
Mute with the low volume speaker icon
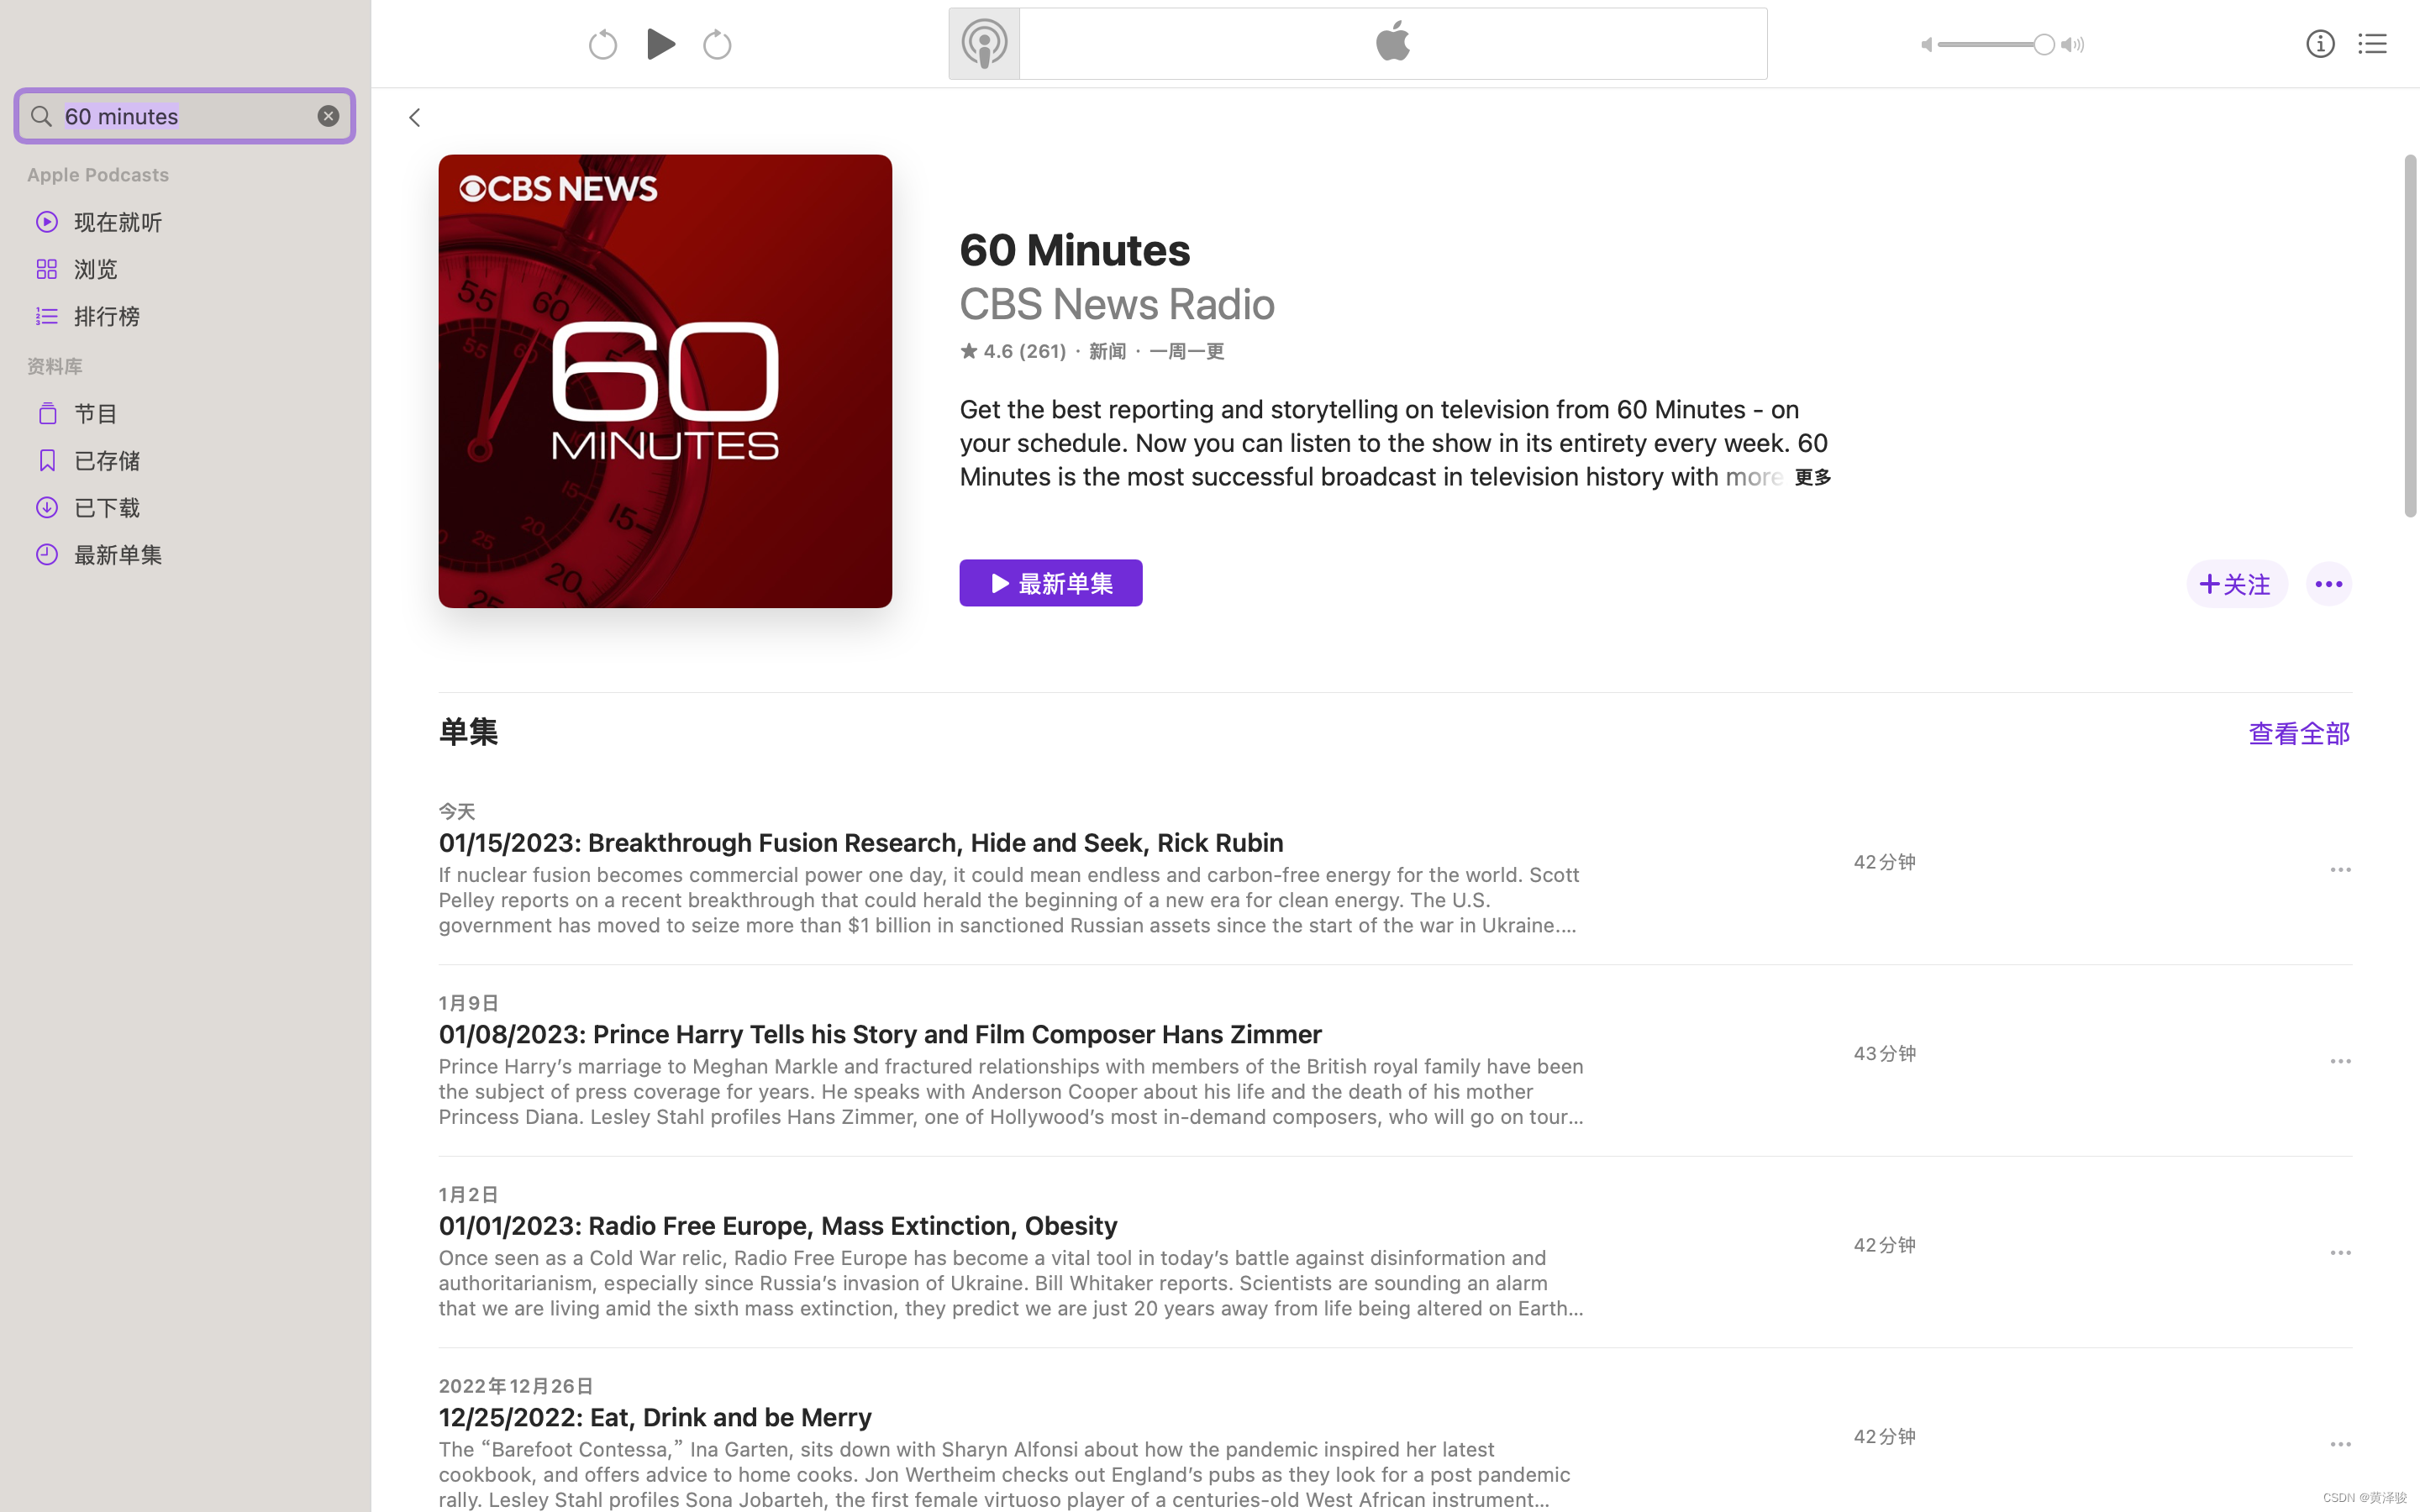pos(1925,45)
